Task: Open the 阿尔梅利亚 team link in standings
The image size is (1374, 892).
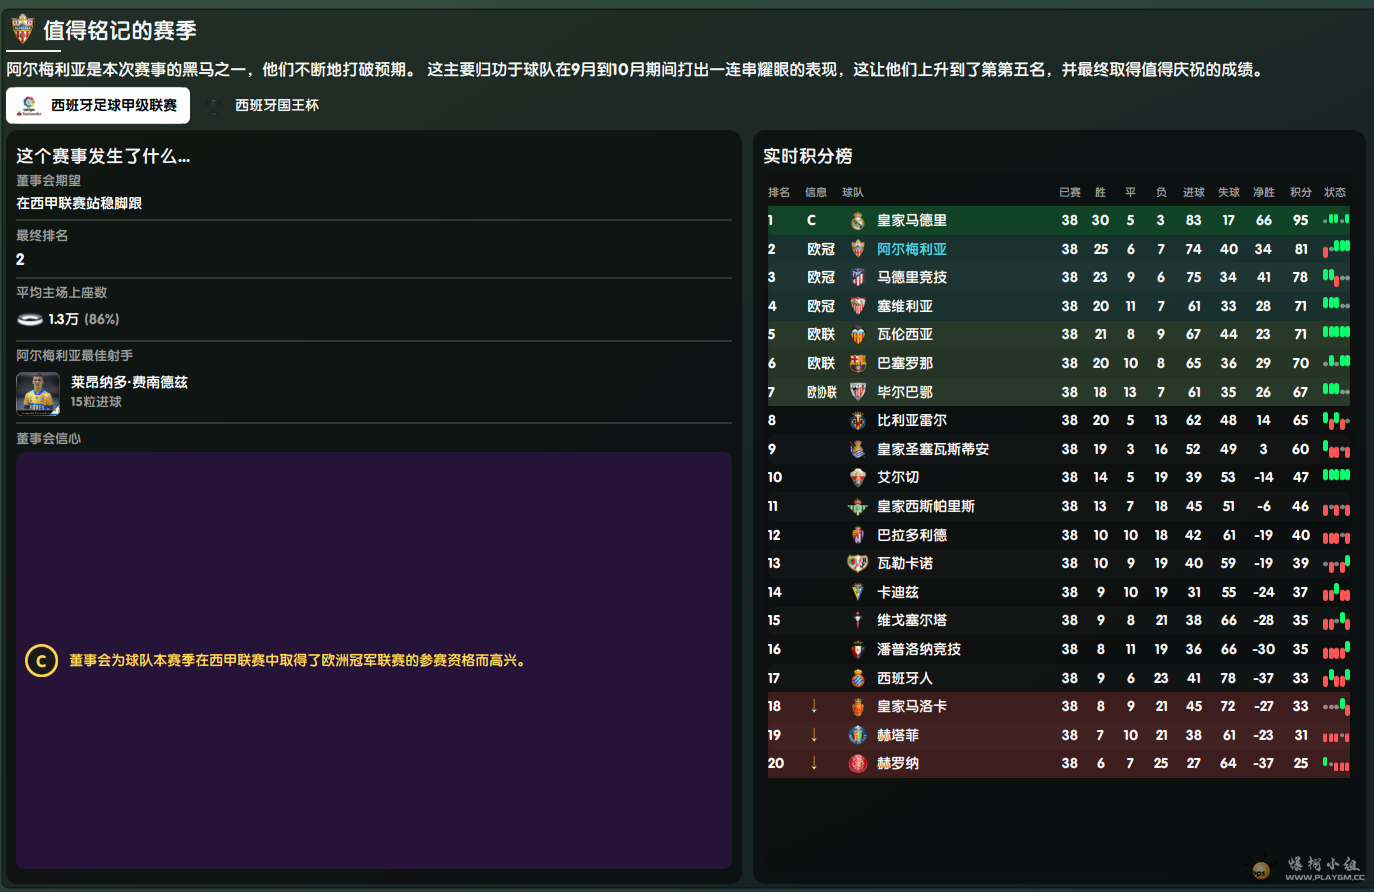Action: 911,249
